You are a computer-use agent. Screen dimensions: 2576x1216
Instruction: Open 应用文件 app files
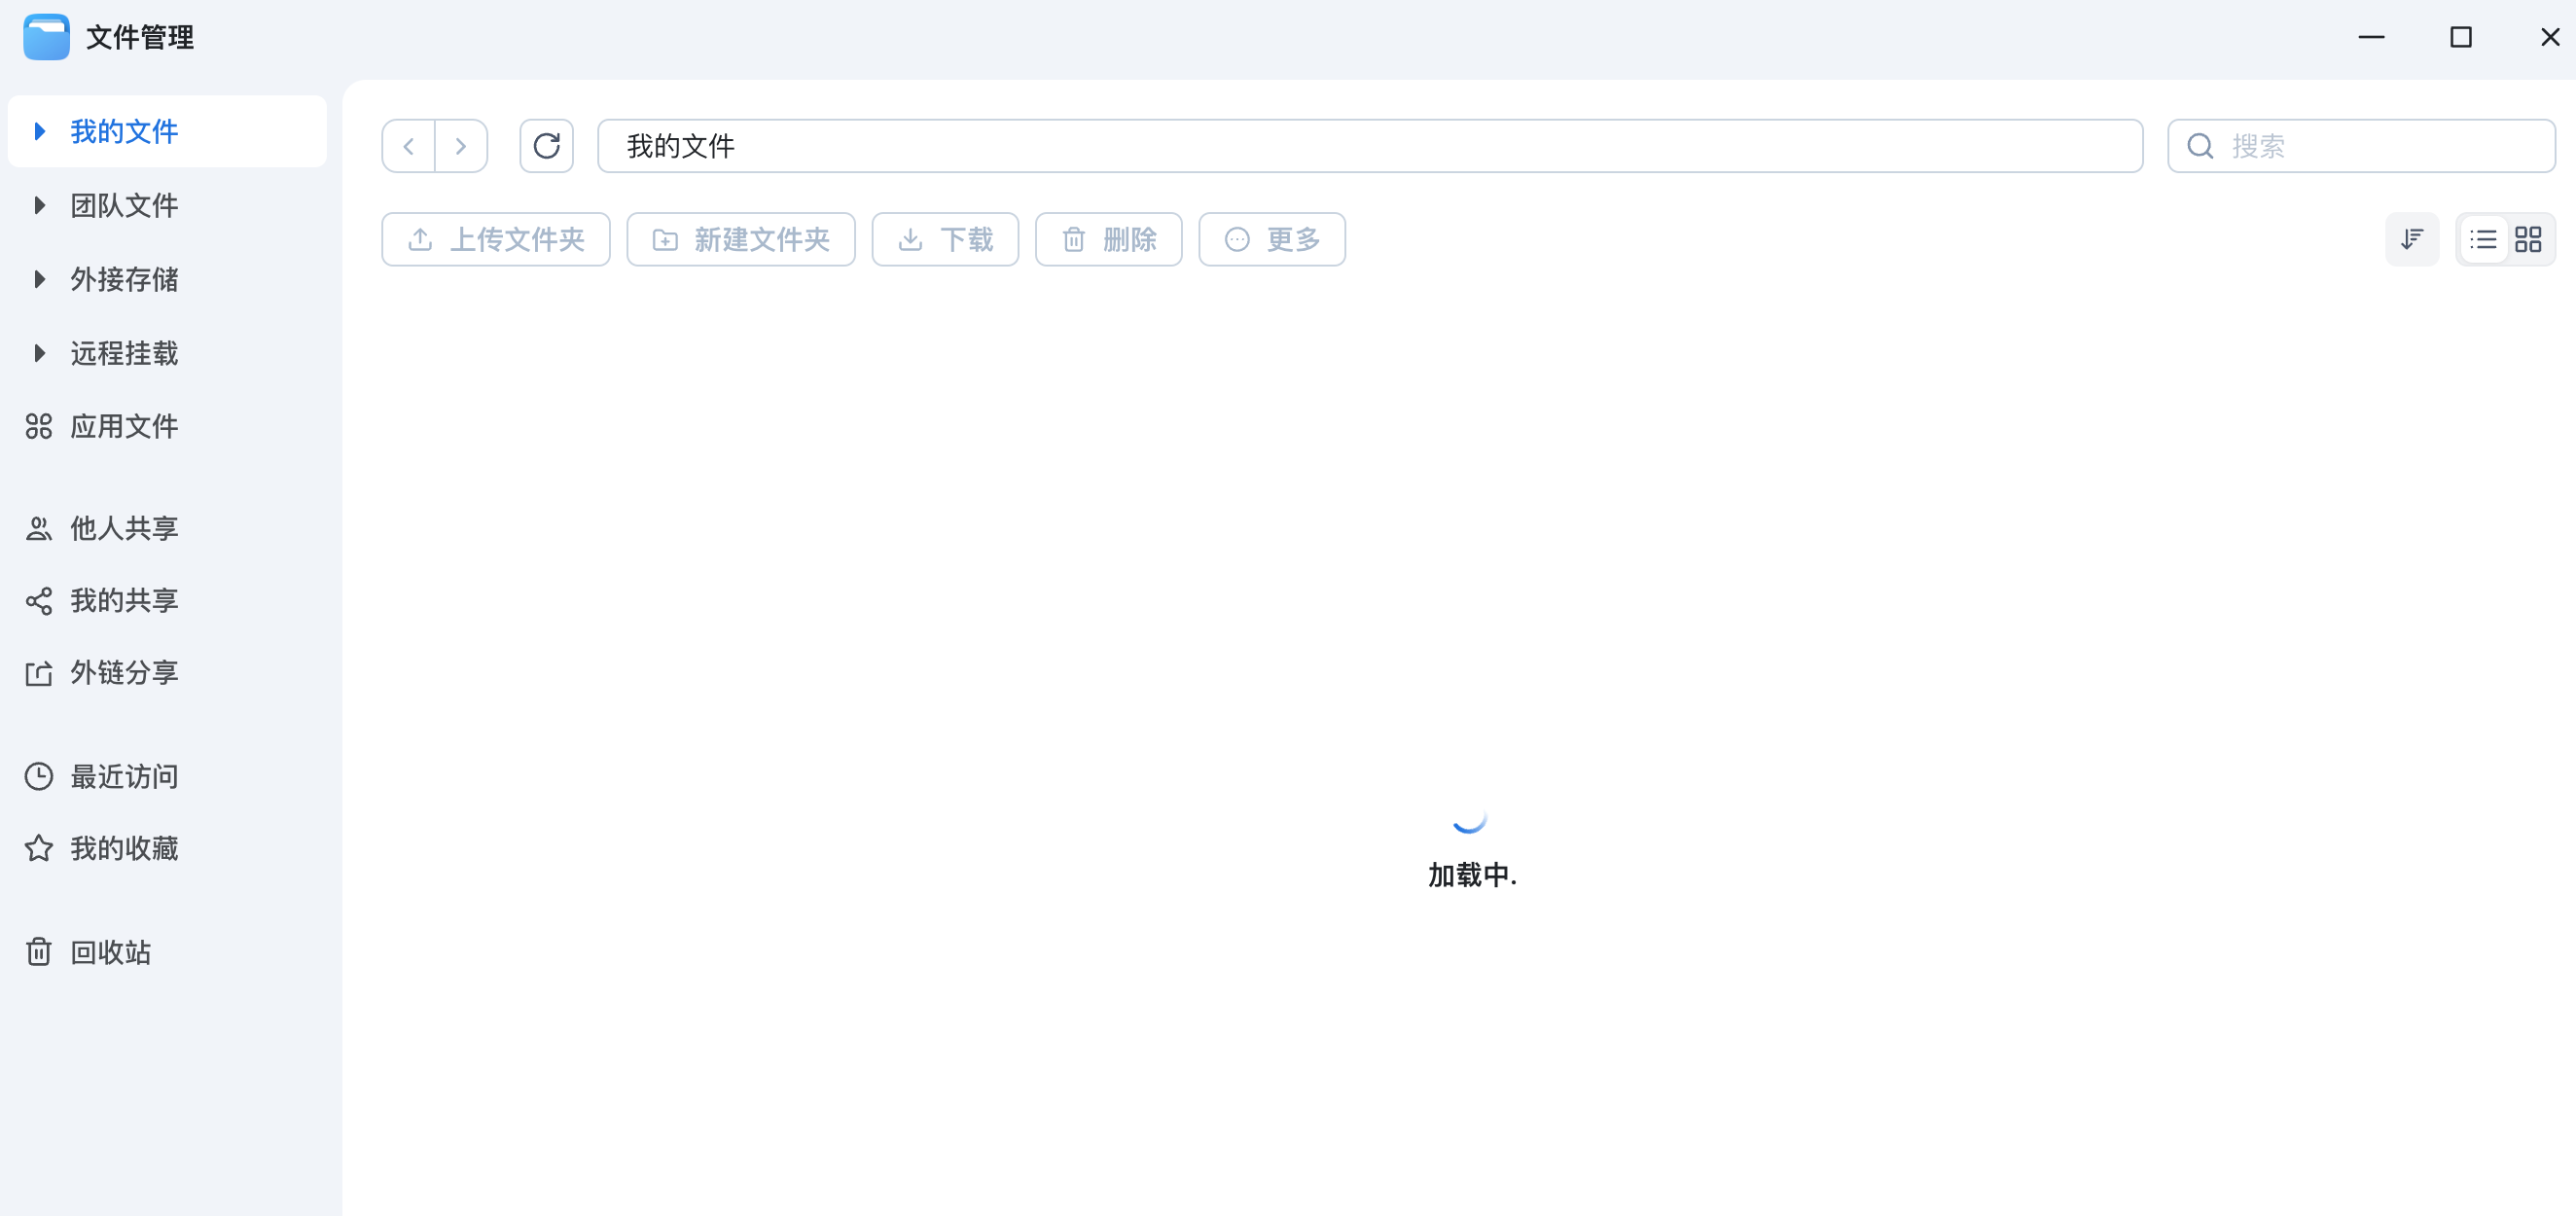pos(123,426)
